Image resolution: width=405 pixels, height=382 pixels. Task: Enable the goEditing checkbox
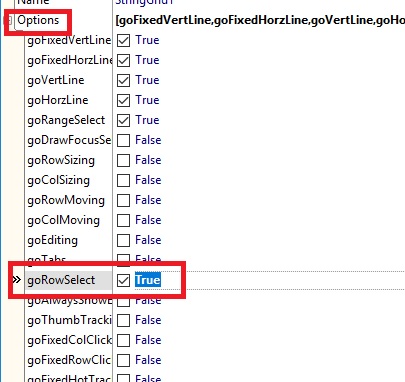(x=123, y=241)
